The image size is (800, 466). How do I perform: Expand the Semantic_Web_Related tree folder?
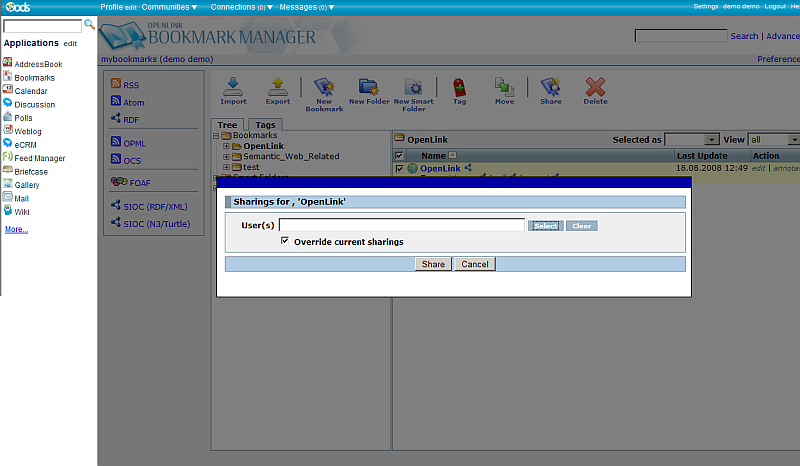(x=226, y=157)
